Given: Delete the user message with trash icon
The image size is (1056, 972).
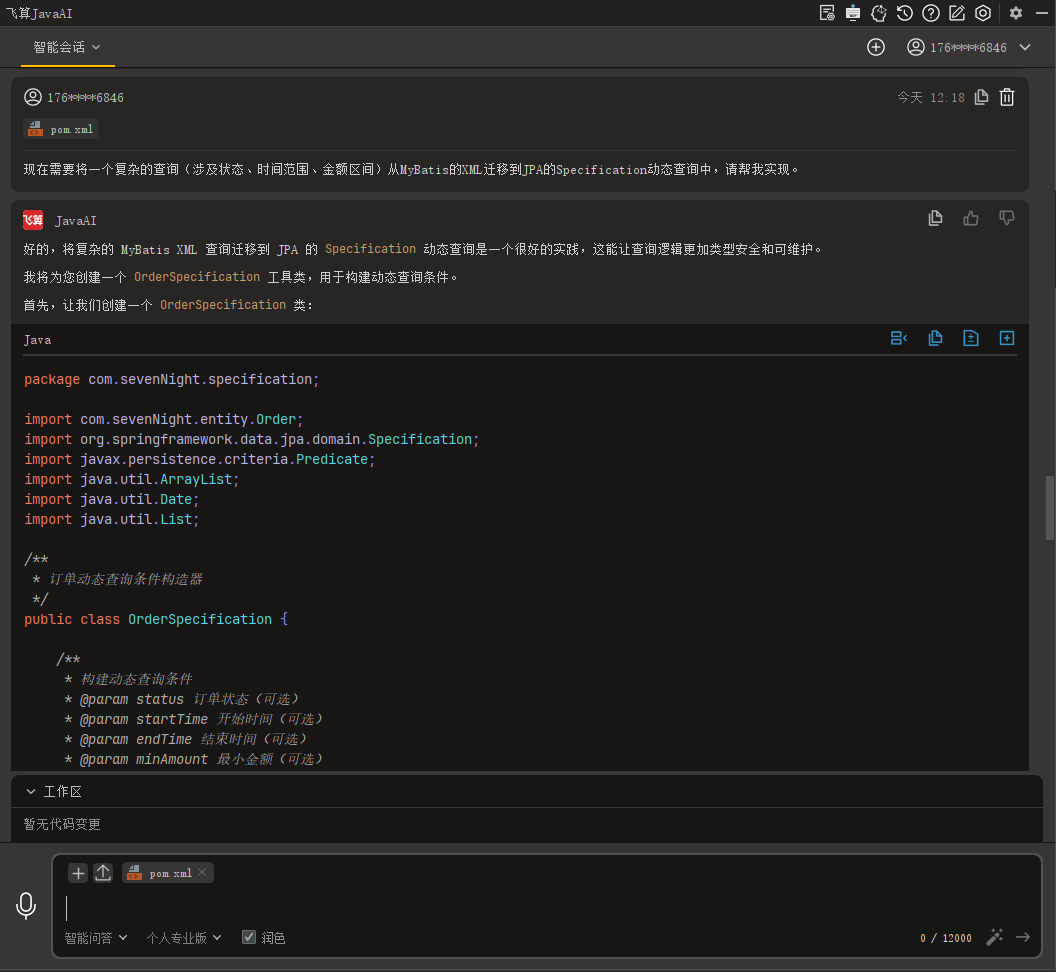Looking at the screenshot, I should point(1007,97).
